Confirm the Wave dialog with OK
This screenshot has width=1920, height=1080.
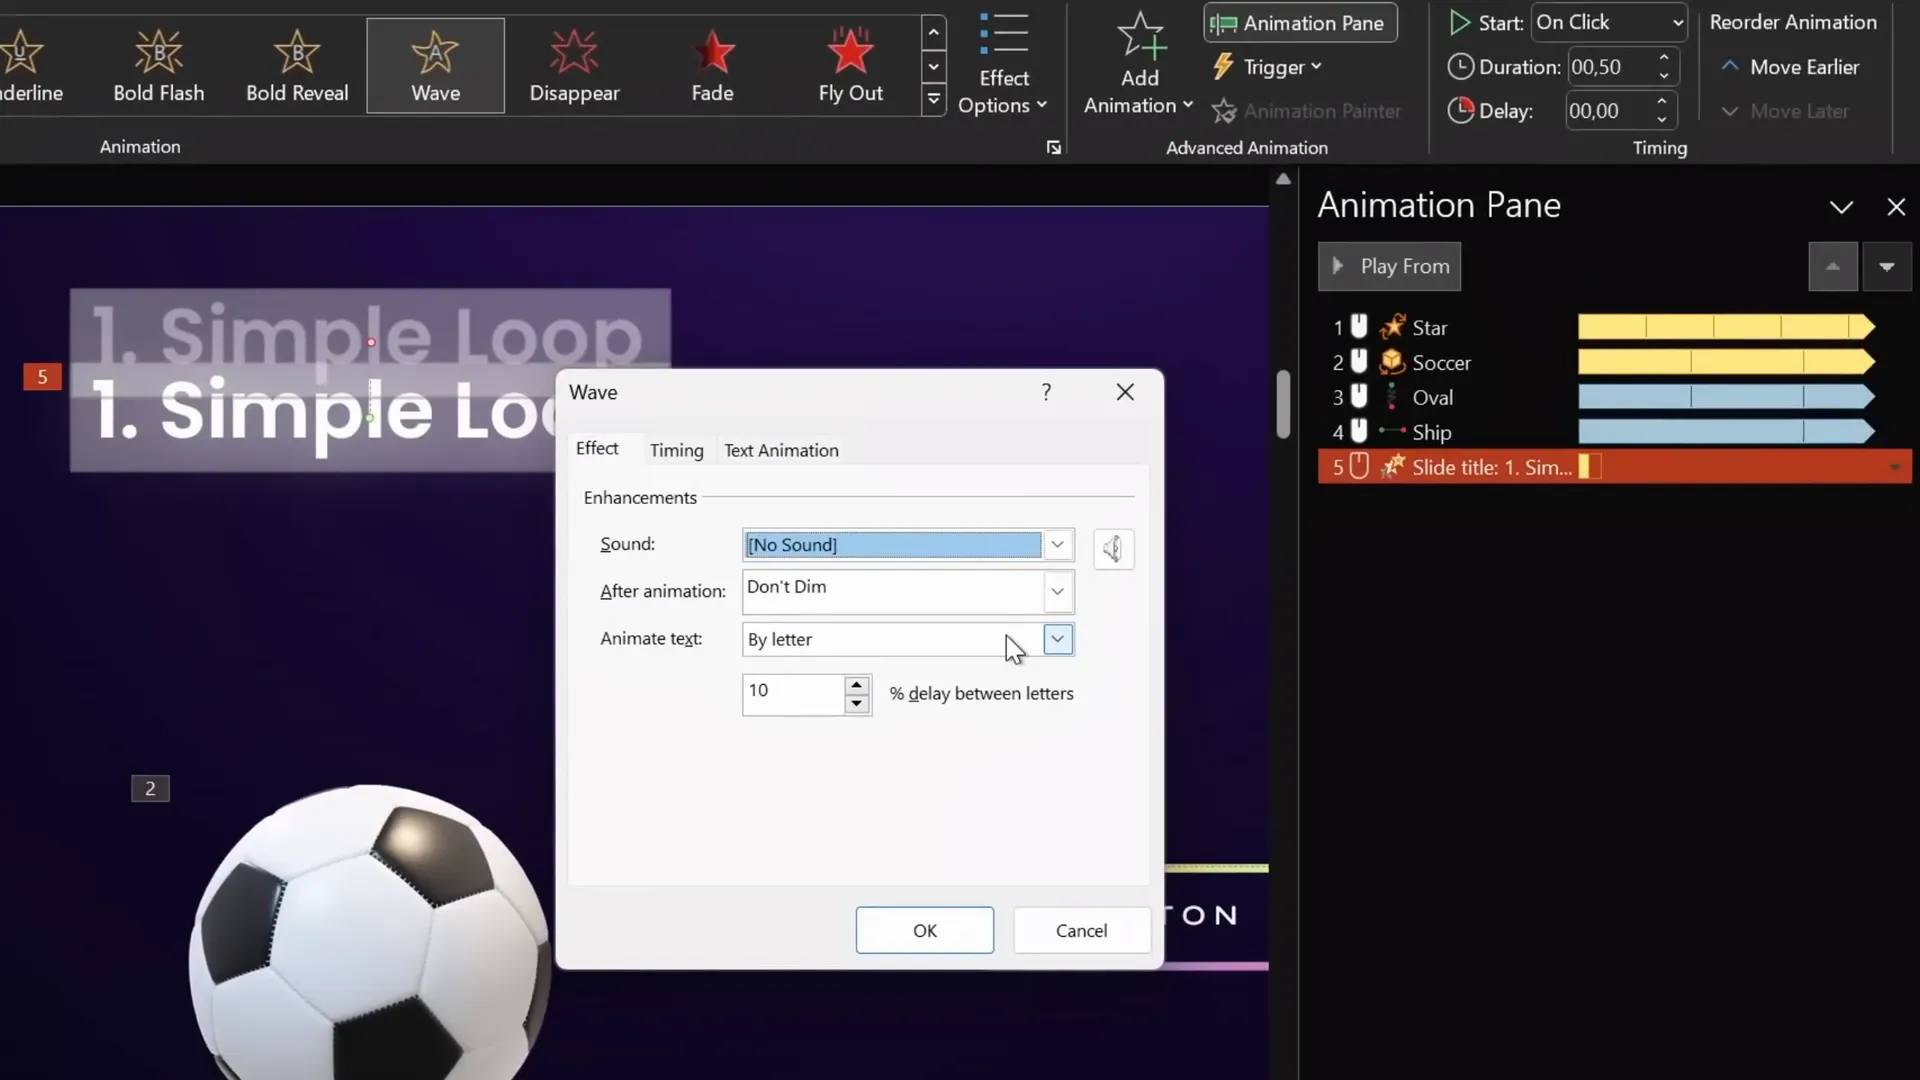[924, 930]
